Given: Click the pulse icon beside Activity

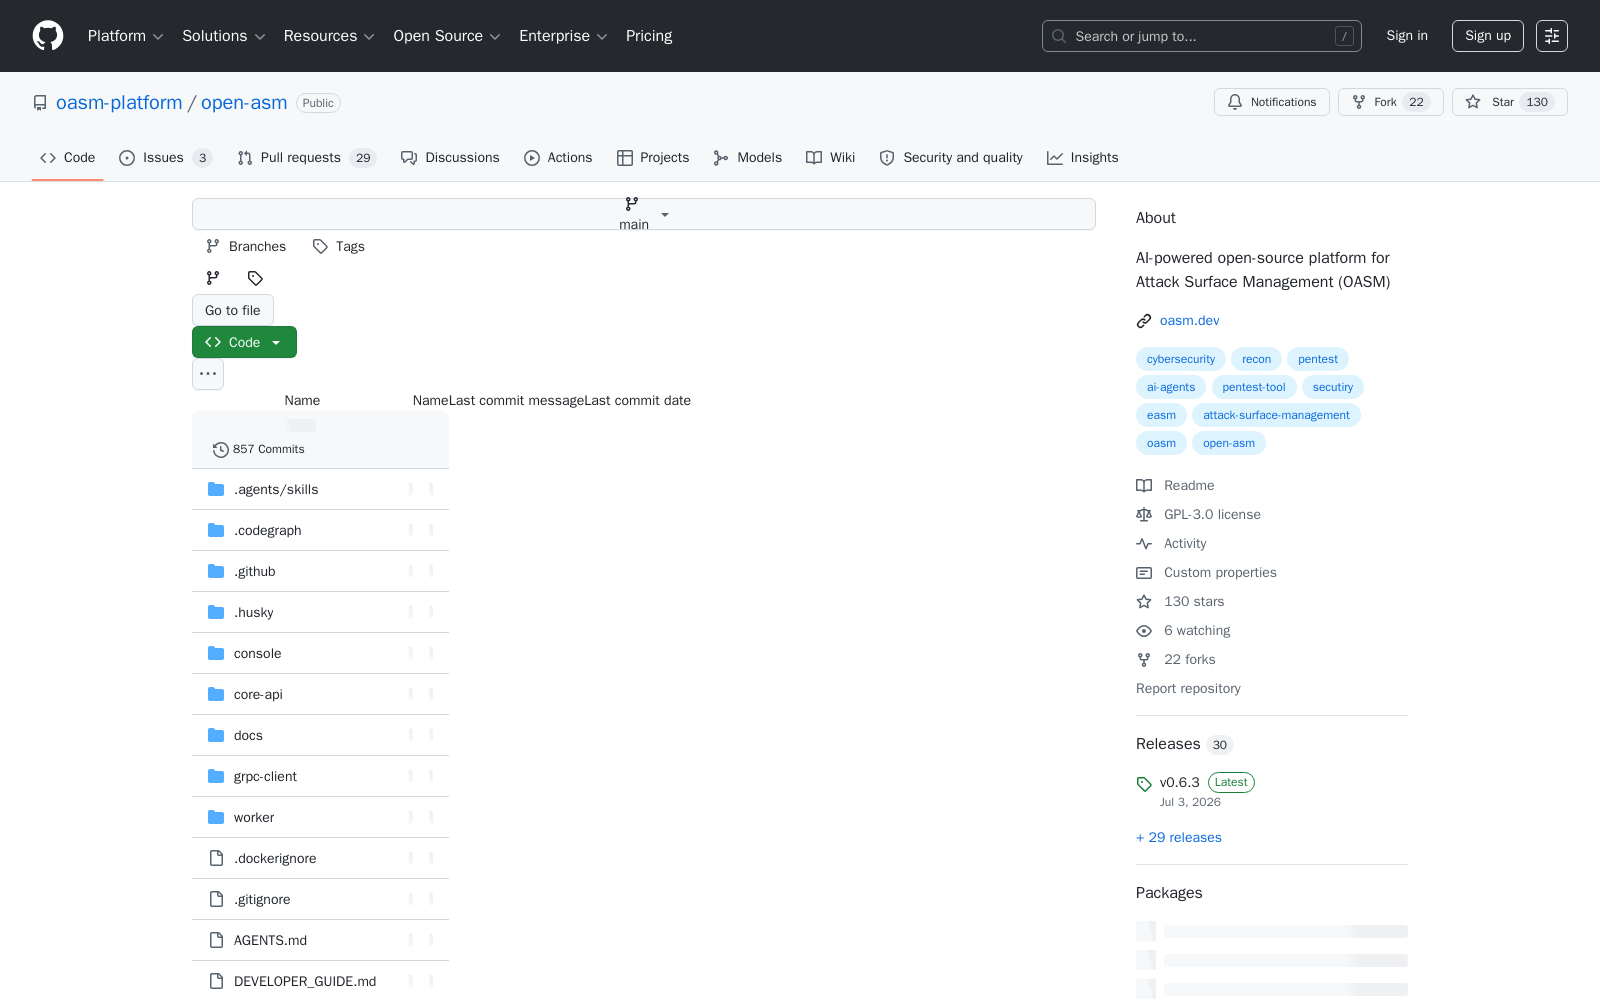Looking at the screenshot, I should (1144, 544).
